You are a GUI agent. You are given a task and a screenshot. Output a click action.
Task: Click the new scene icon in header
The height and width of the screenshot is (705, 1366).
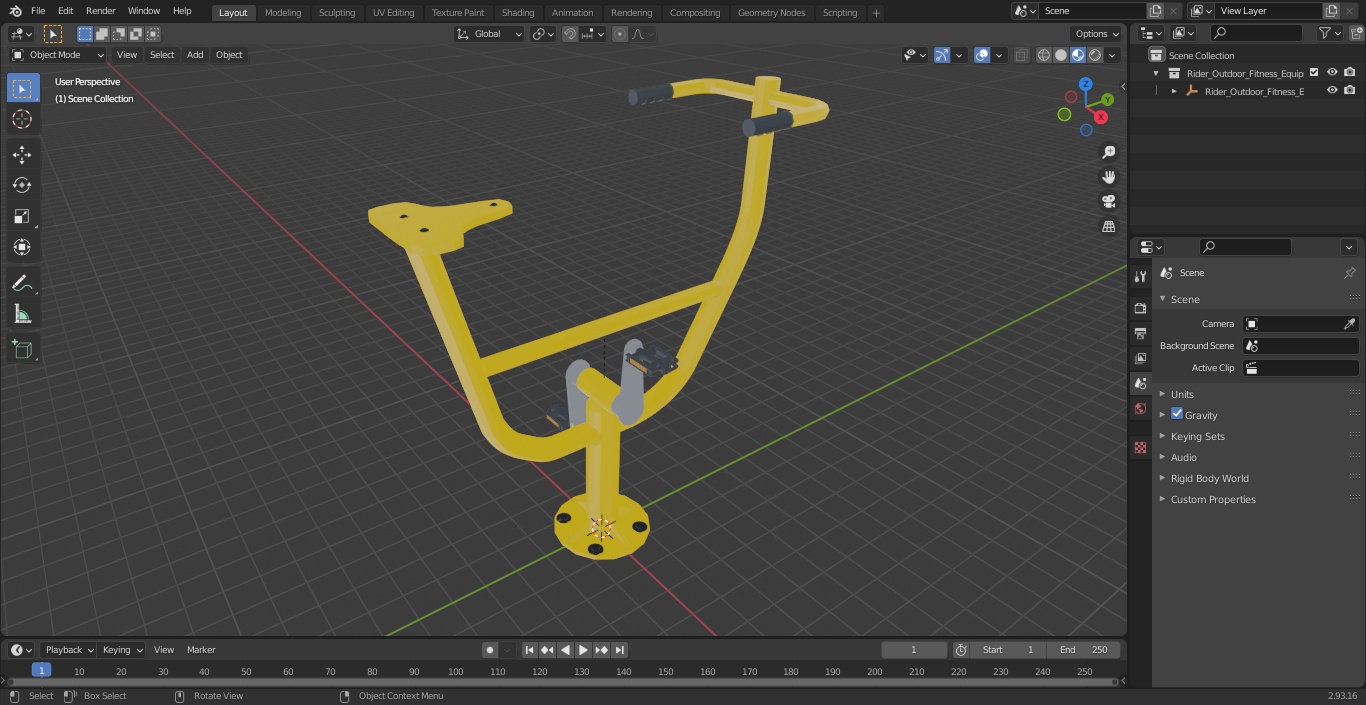(x=1156, y=11)
